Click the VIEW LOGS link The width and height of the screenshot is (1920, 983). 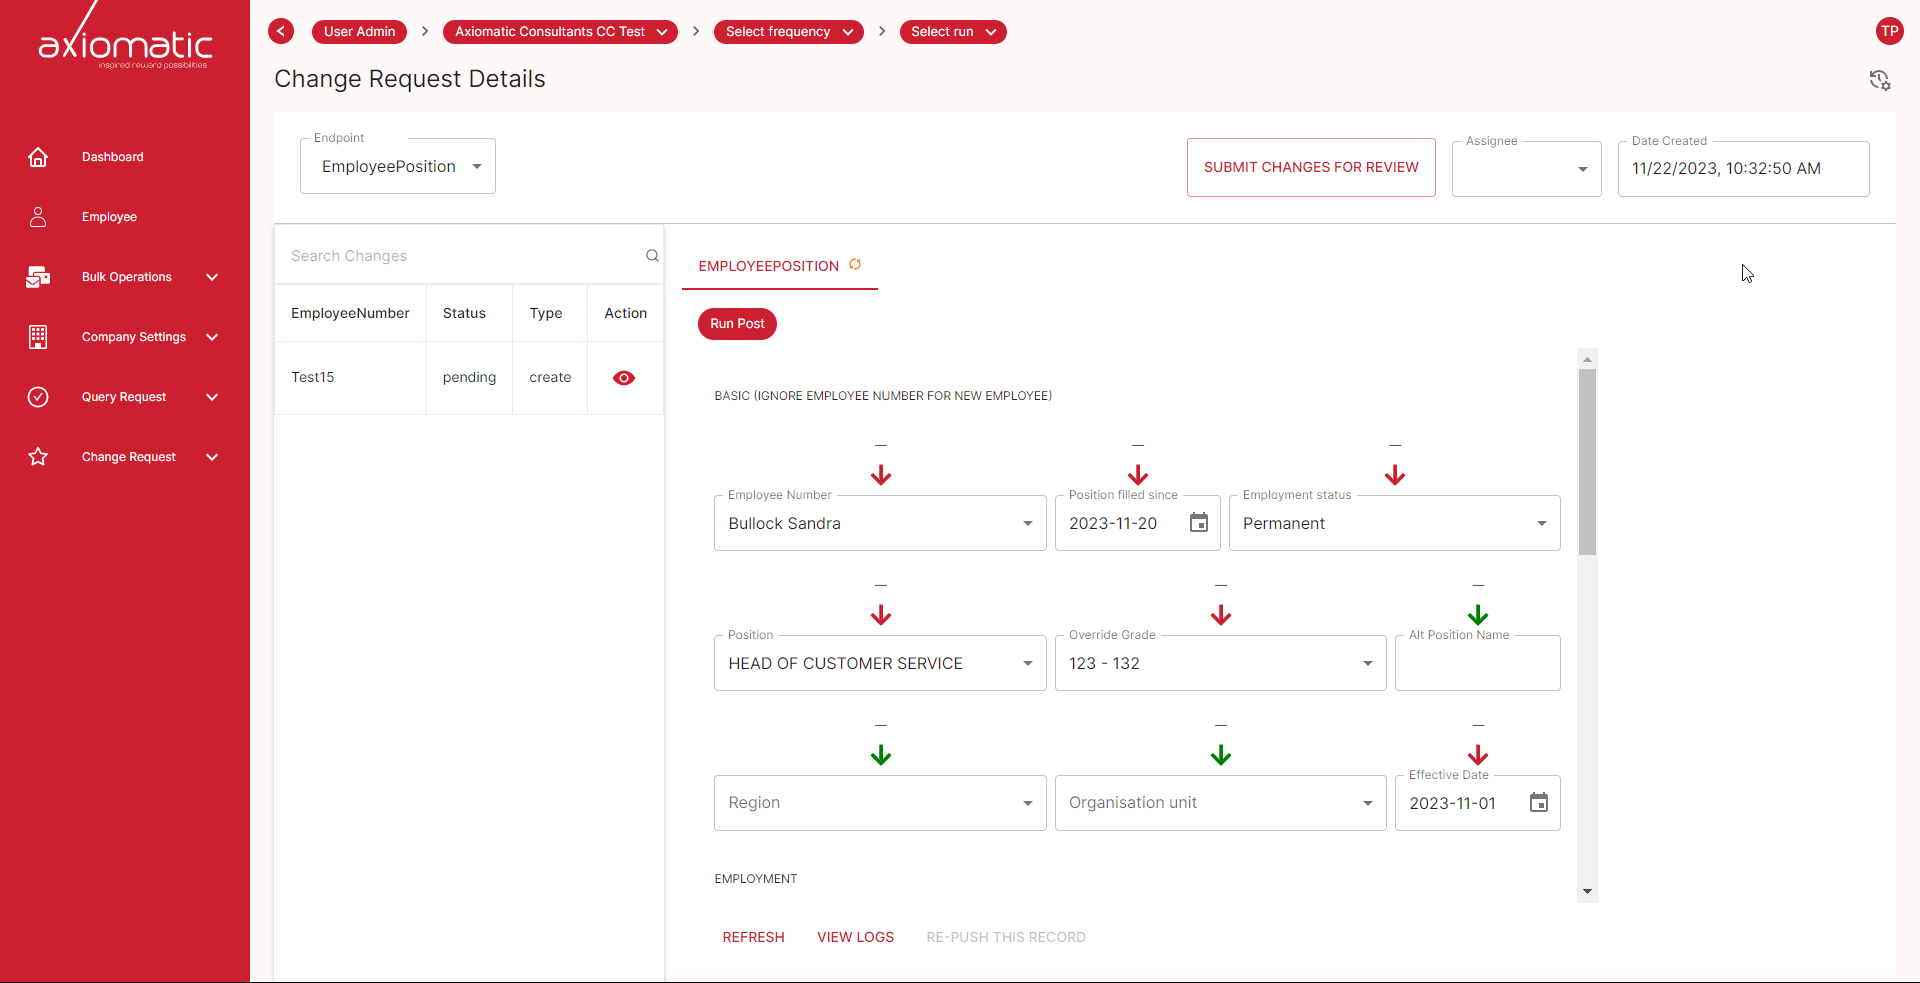[855, 937]
